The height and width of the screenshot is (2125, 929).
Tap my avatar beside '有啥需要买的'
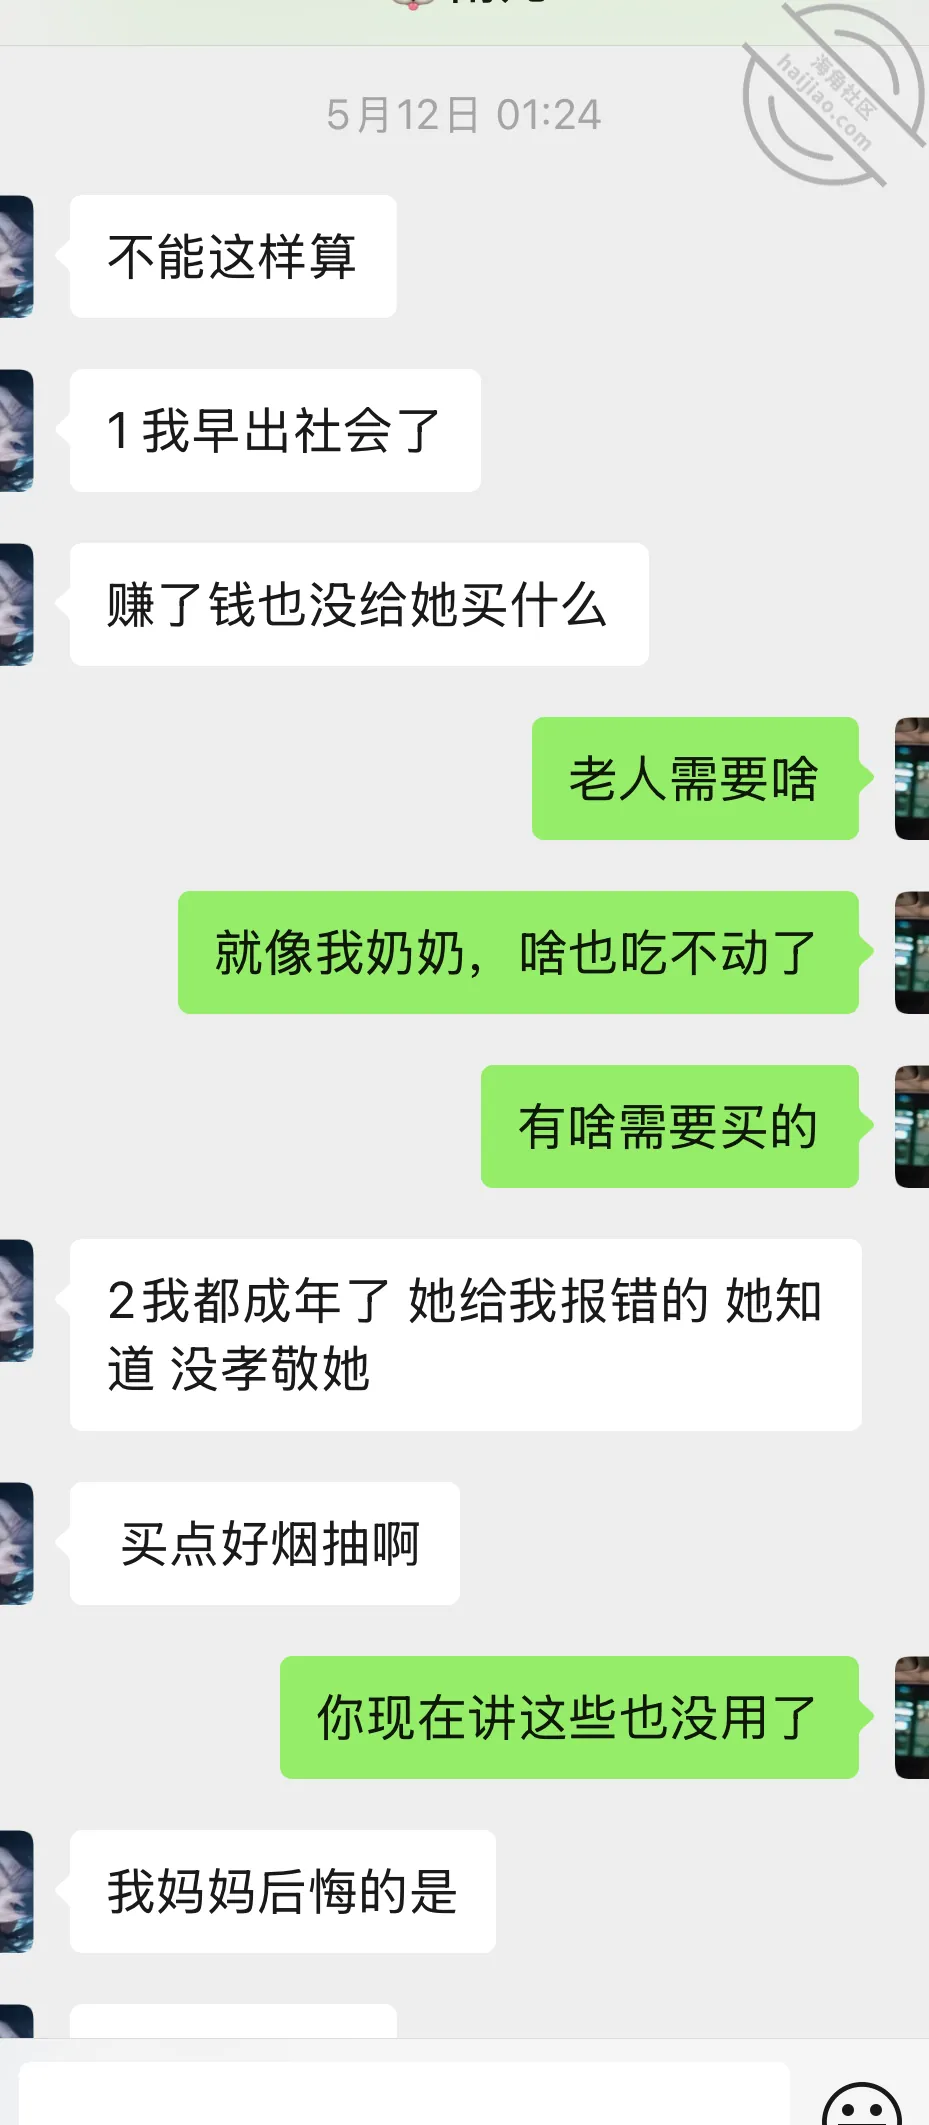pyautogui.click(x=912, y=1126)
